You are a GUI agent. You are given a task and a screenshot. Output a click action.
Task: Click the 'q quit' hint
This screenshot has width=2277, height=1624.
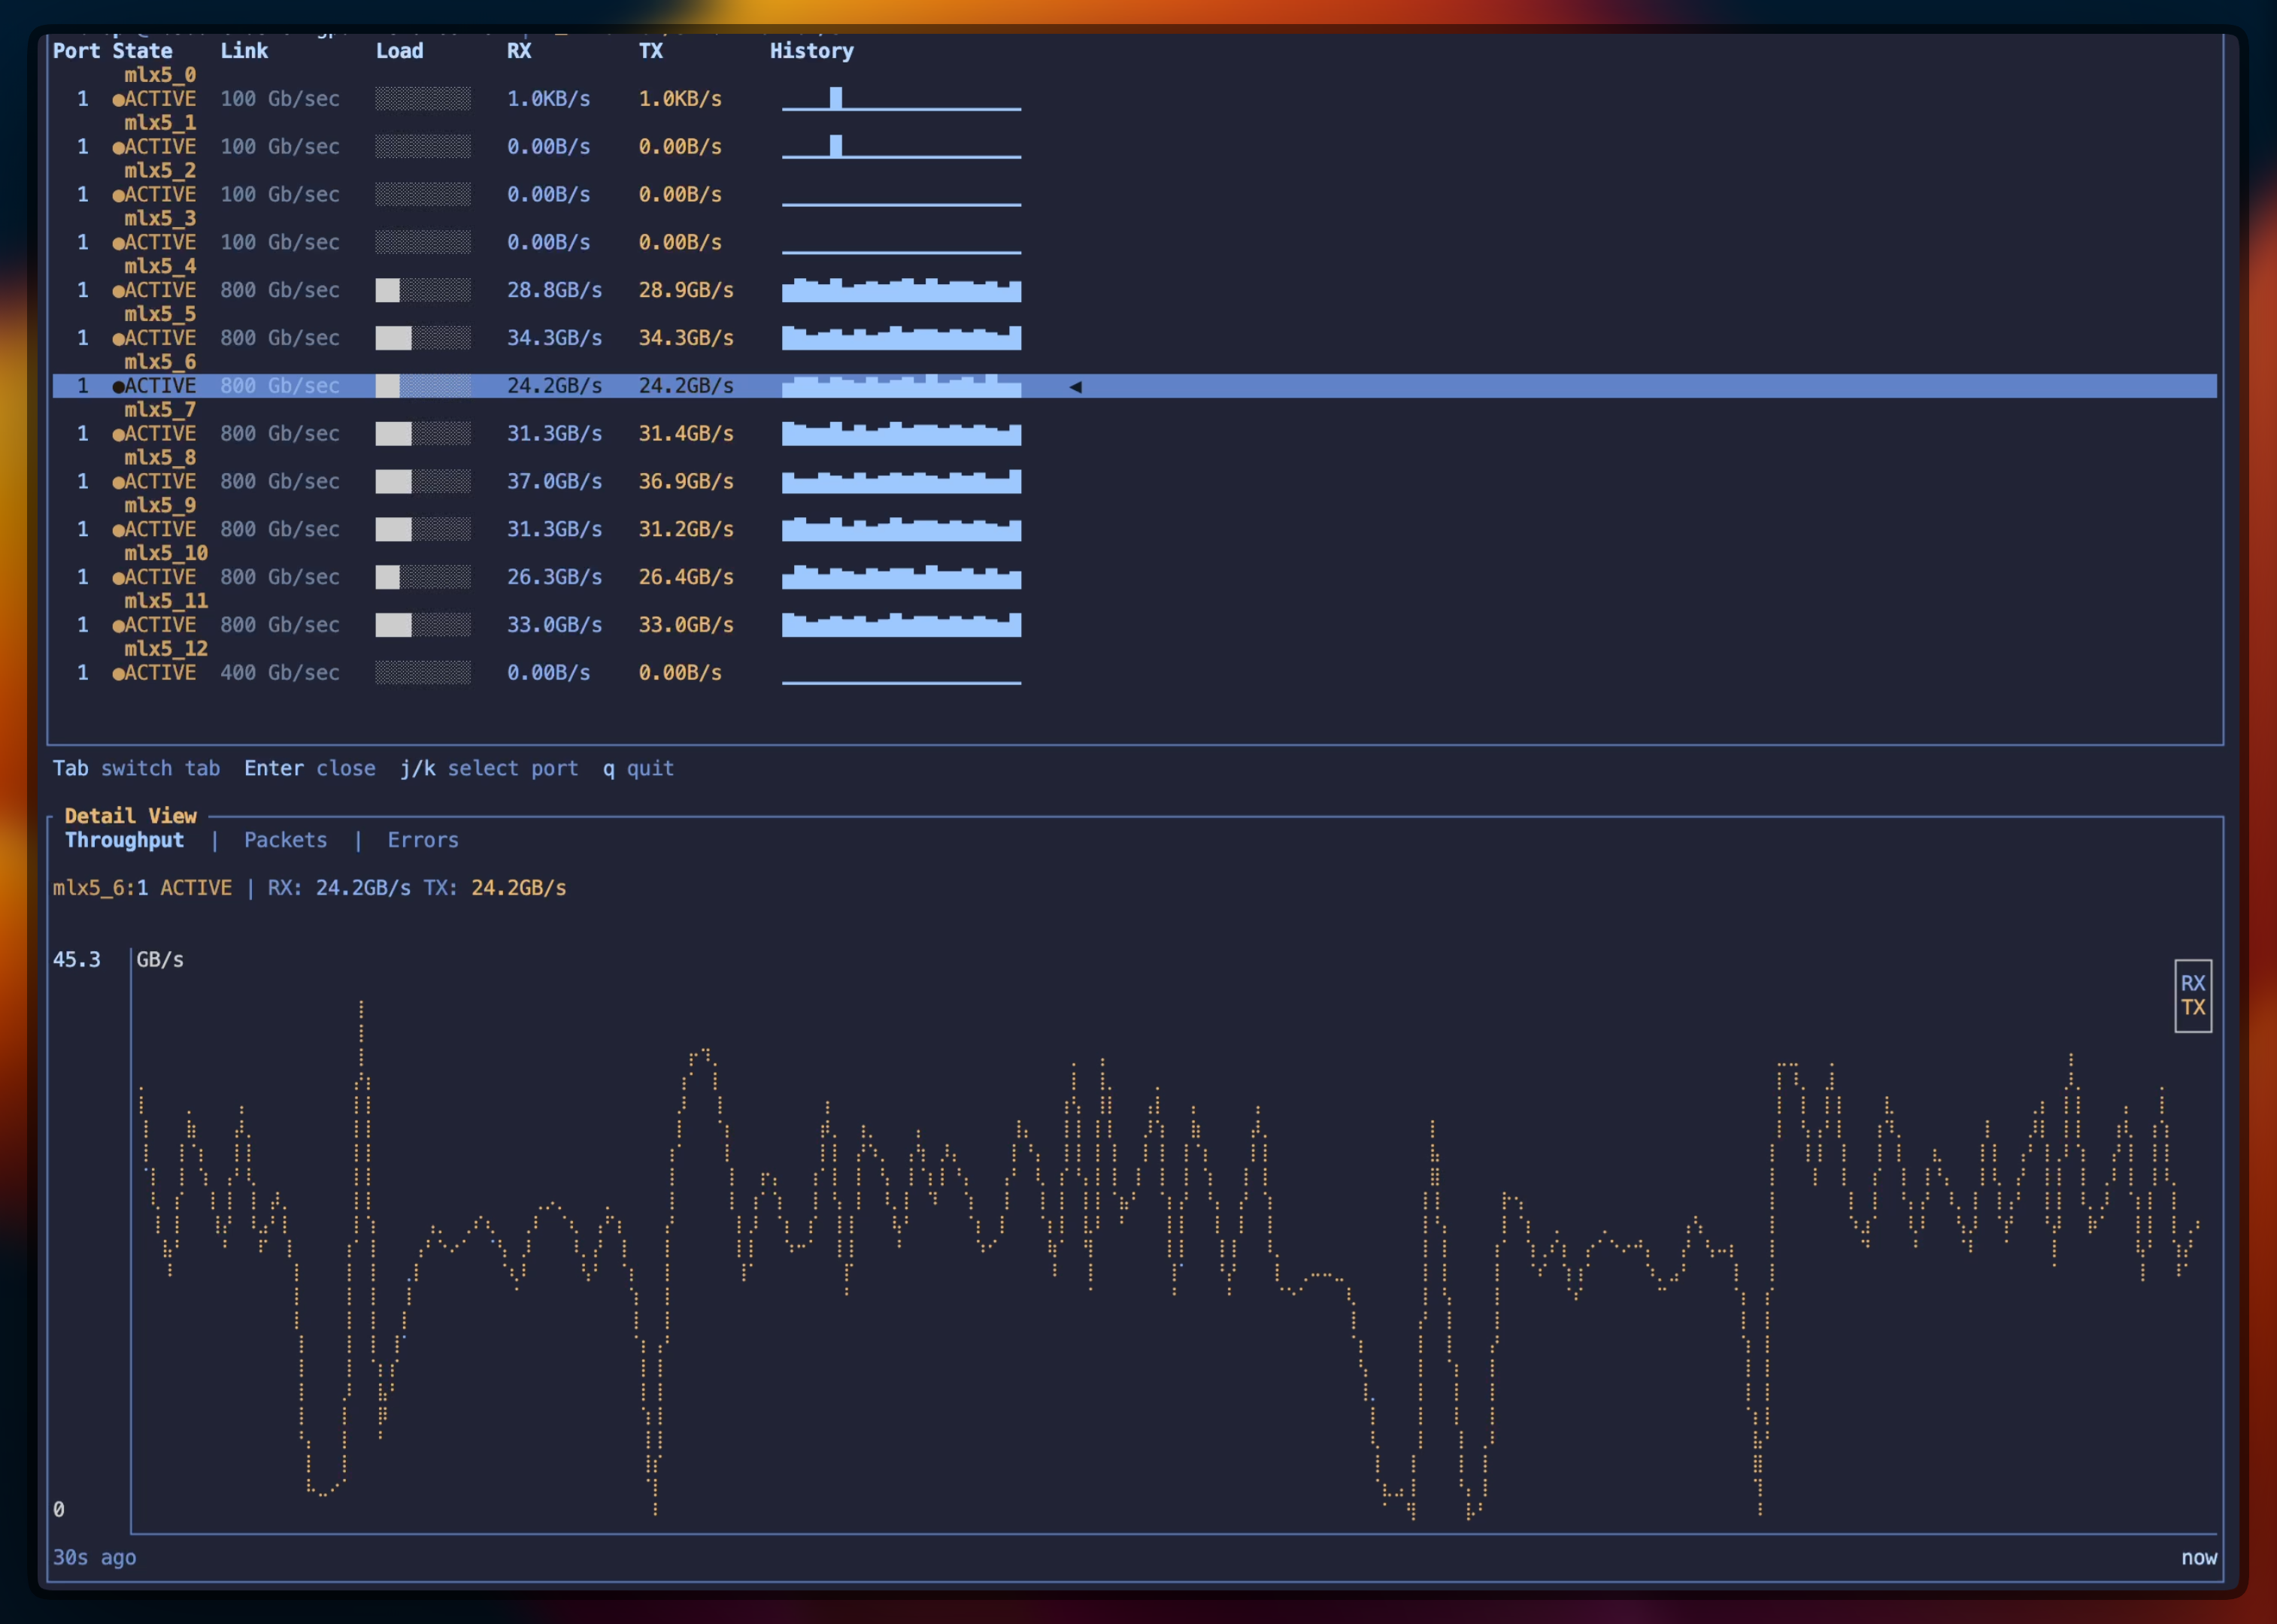[x=638, y=768]
